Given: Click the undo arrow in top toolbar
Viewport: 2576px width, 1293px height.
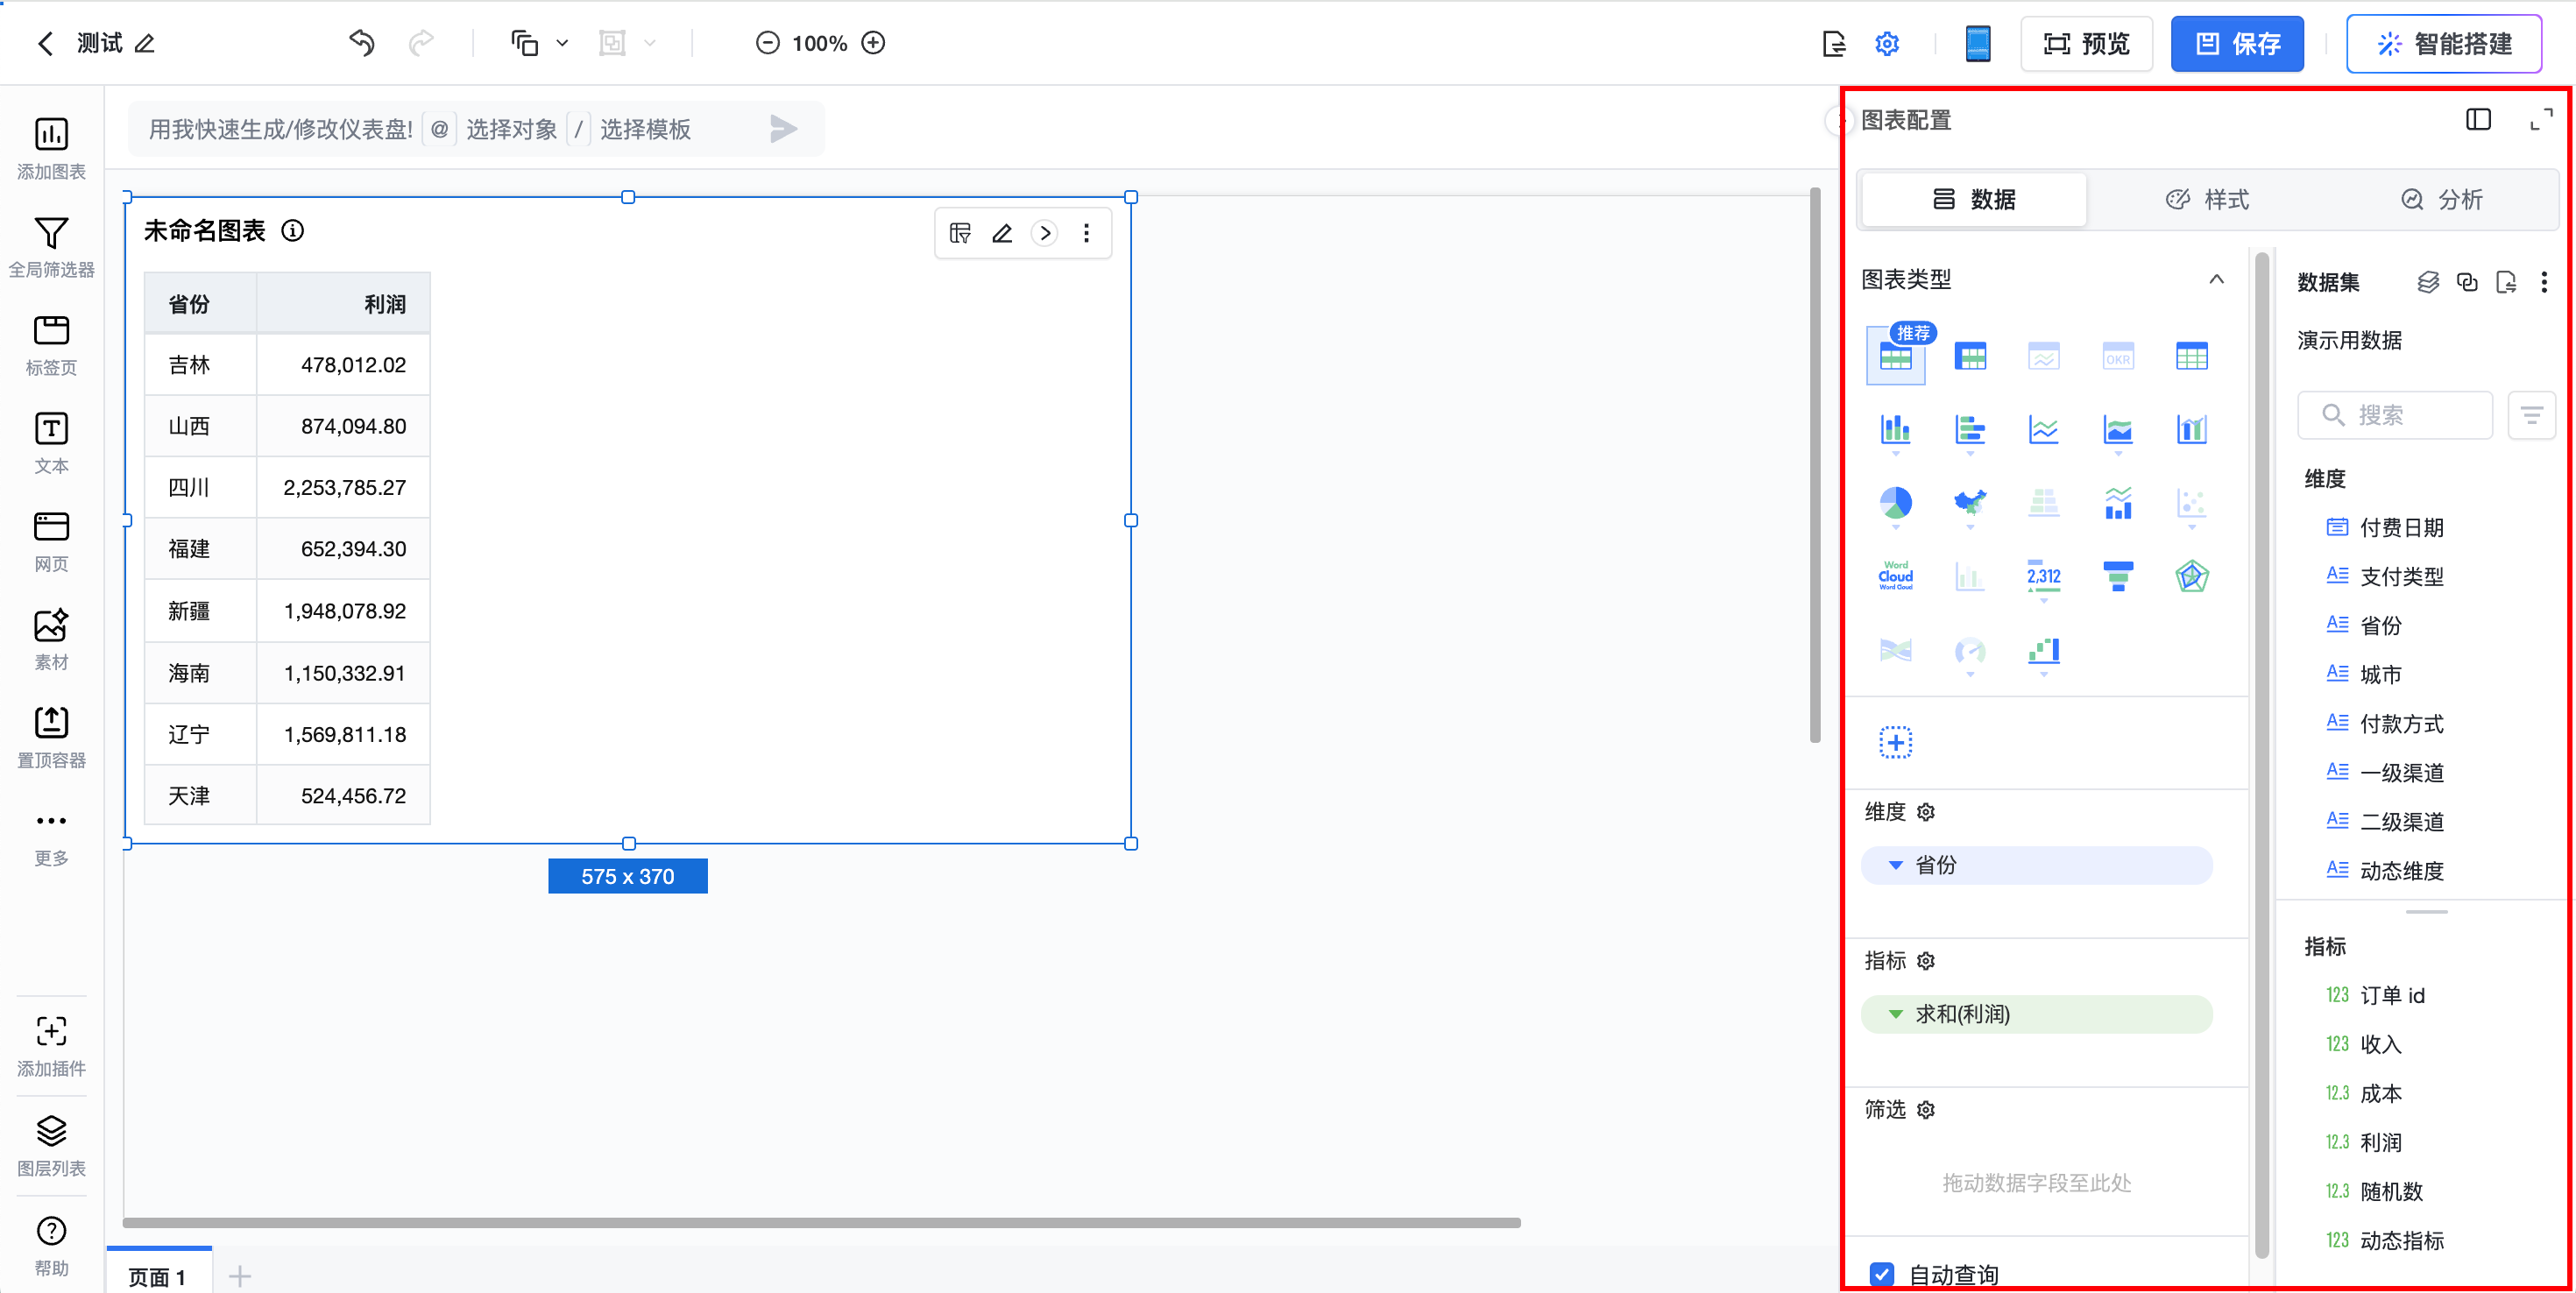Looking at the screenshot, I should 362,43.
